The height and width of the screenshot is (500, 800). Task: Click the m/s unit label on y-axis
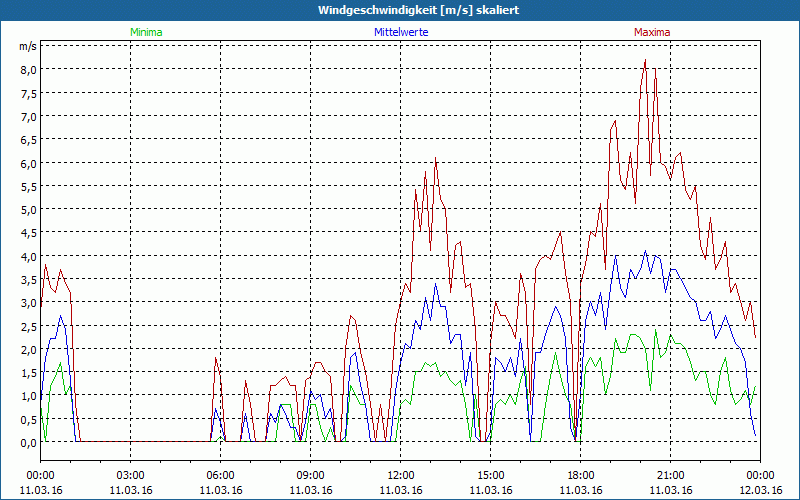coord(27,46)
